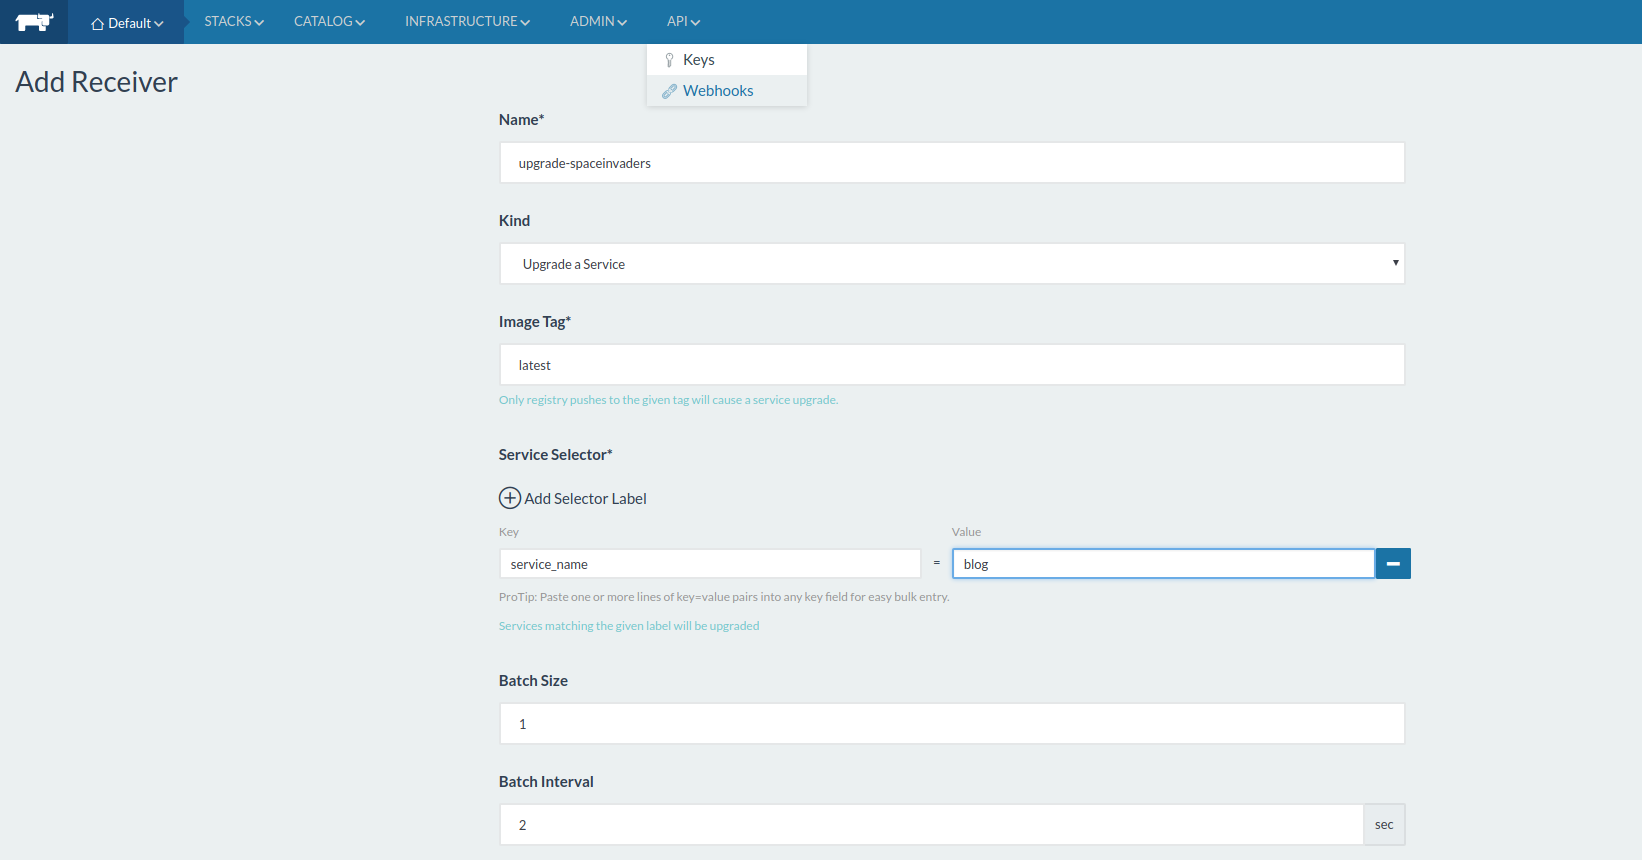The height and width of the screenshot is (860, 1642).
Task: Click the key icon beside Keys
Action: [x=669, y=60]
